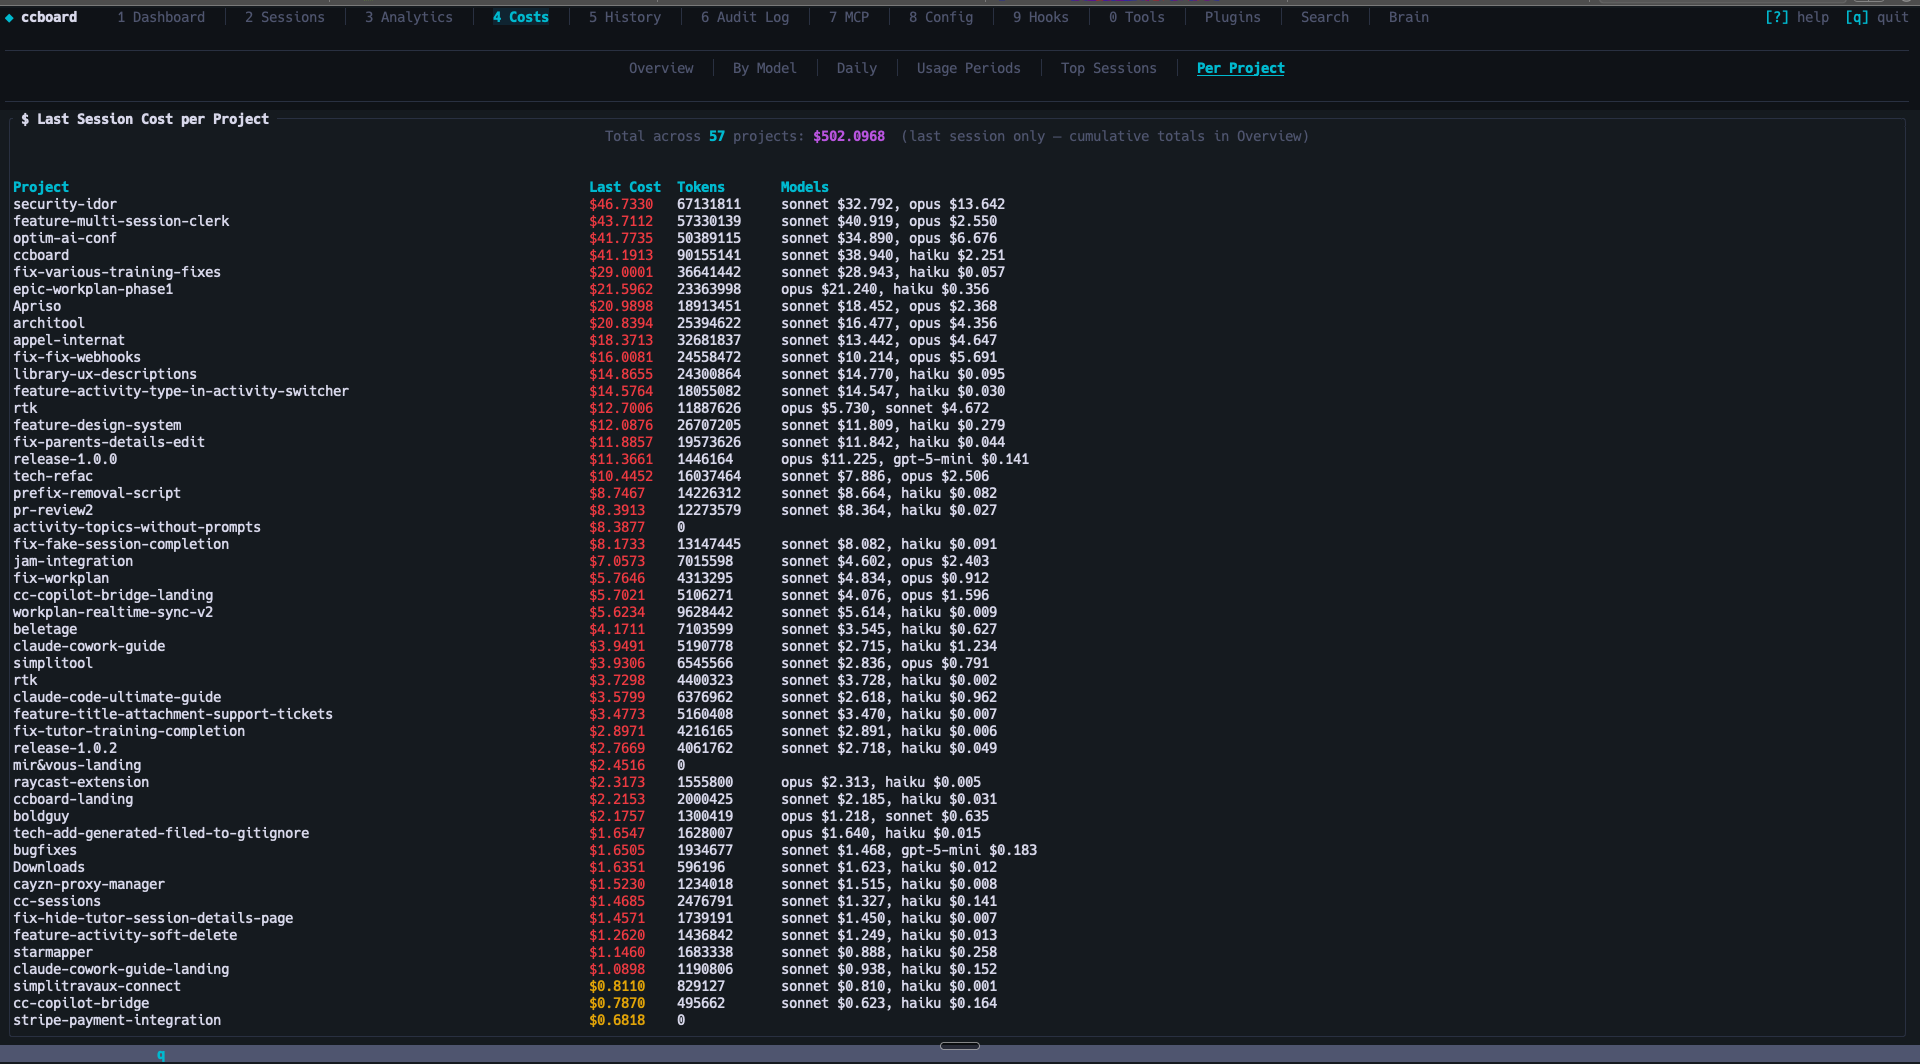Image resolution: width=1920 pixels, height=1064 pixels.
Task: Click the Search tab
Action: coord(1325,17)
